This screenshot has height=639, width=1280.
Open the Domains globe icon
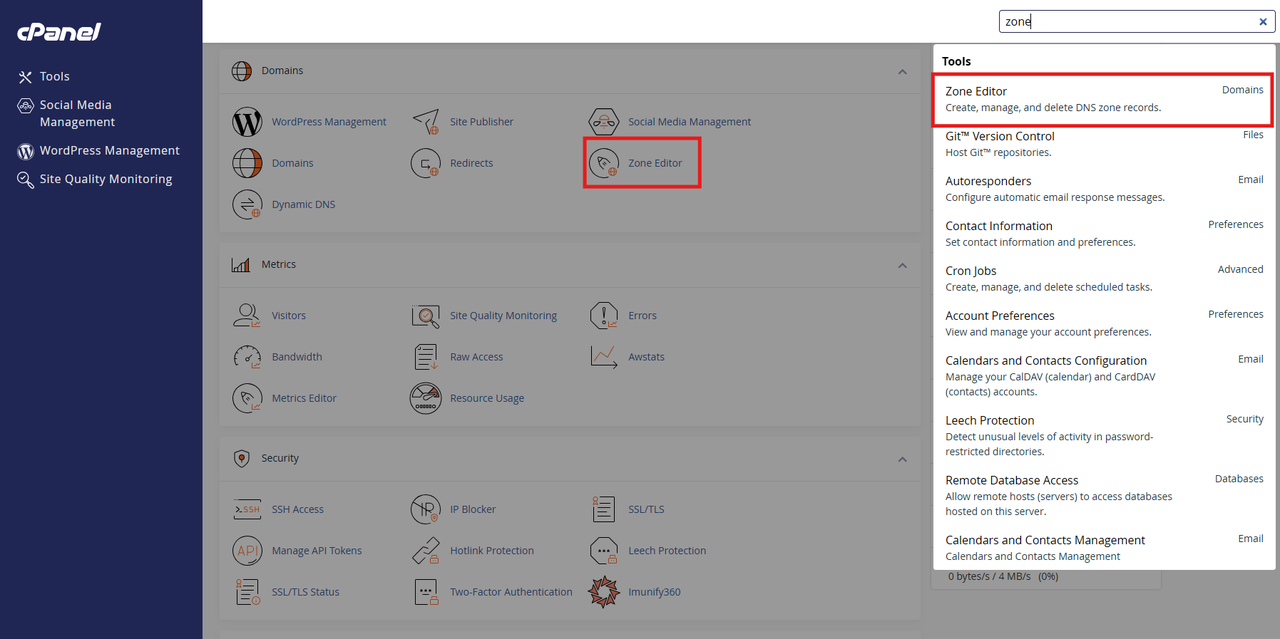pyautogui.click(x=247, y=163)
